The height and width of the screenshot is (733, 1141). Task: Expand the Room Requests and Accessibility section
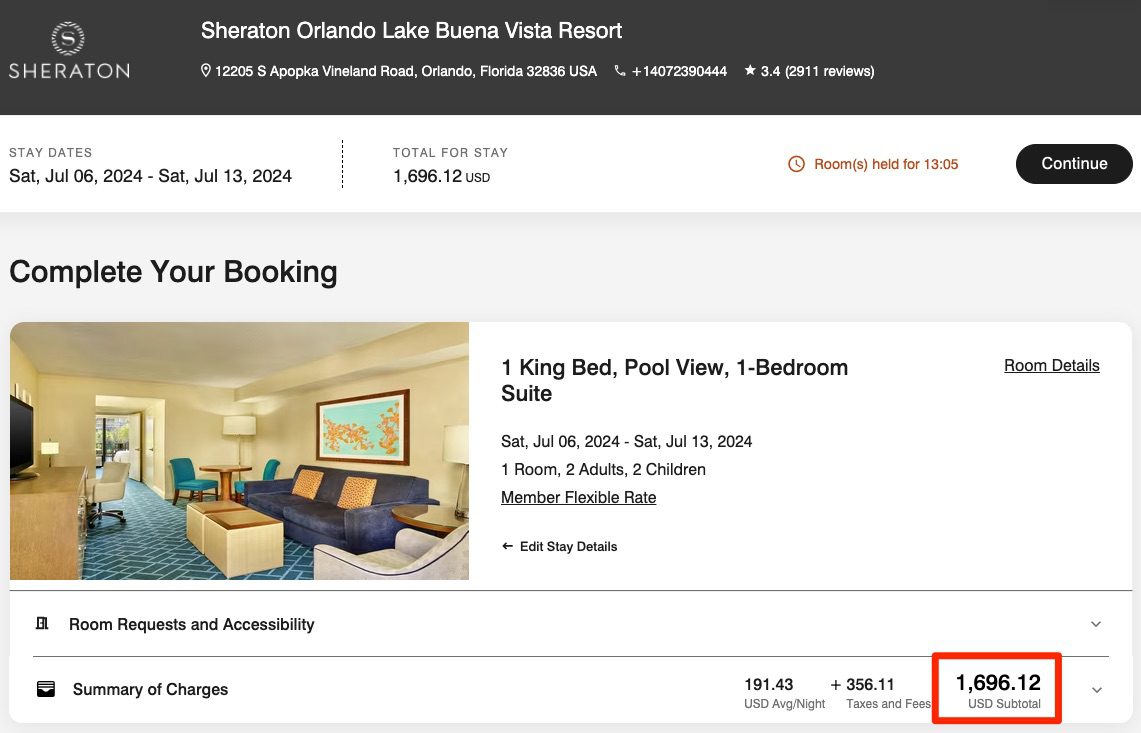pyautogui.click(x=1096, y=623)
